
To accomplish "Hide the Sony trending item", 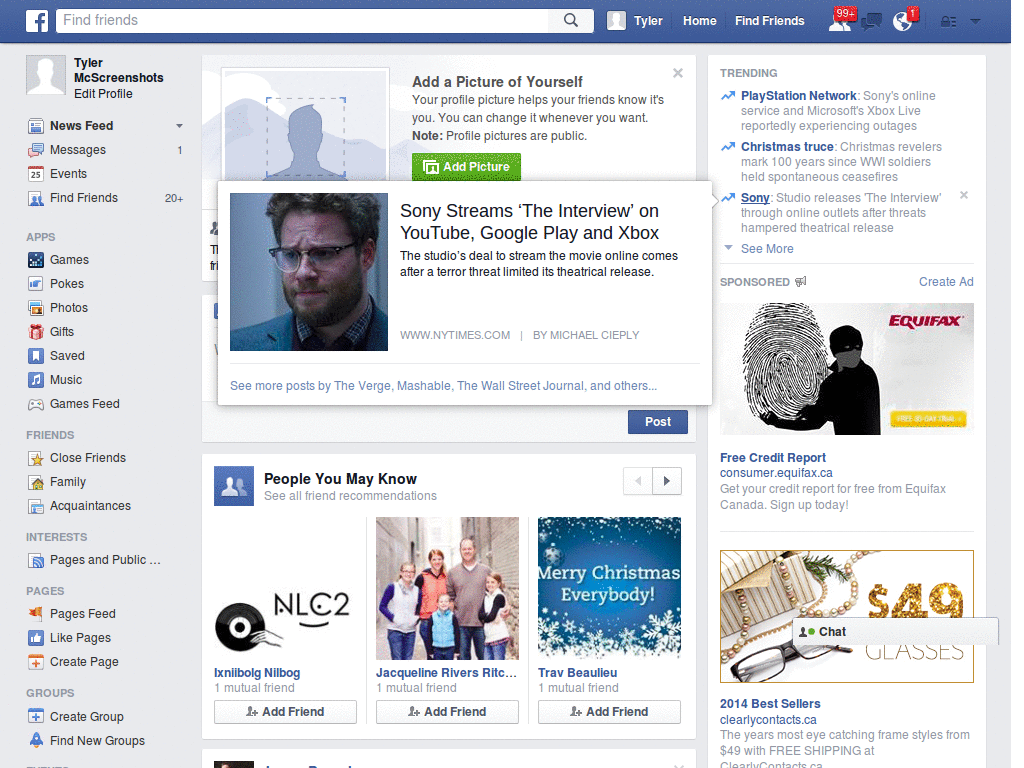I will point(964,195).
